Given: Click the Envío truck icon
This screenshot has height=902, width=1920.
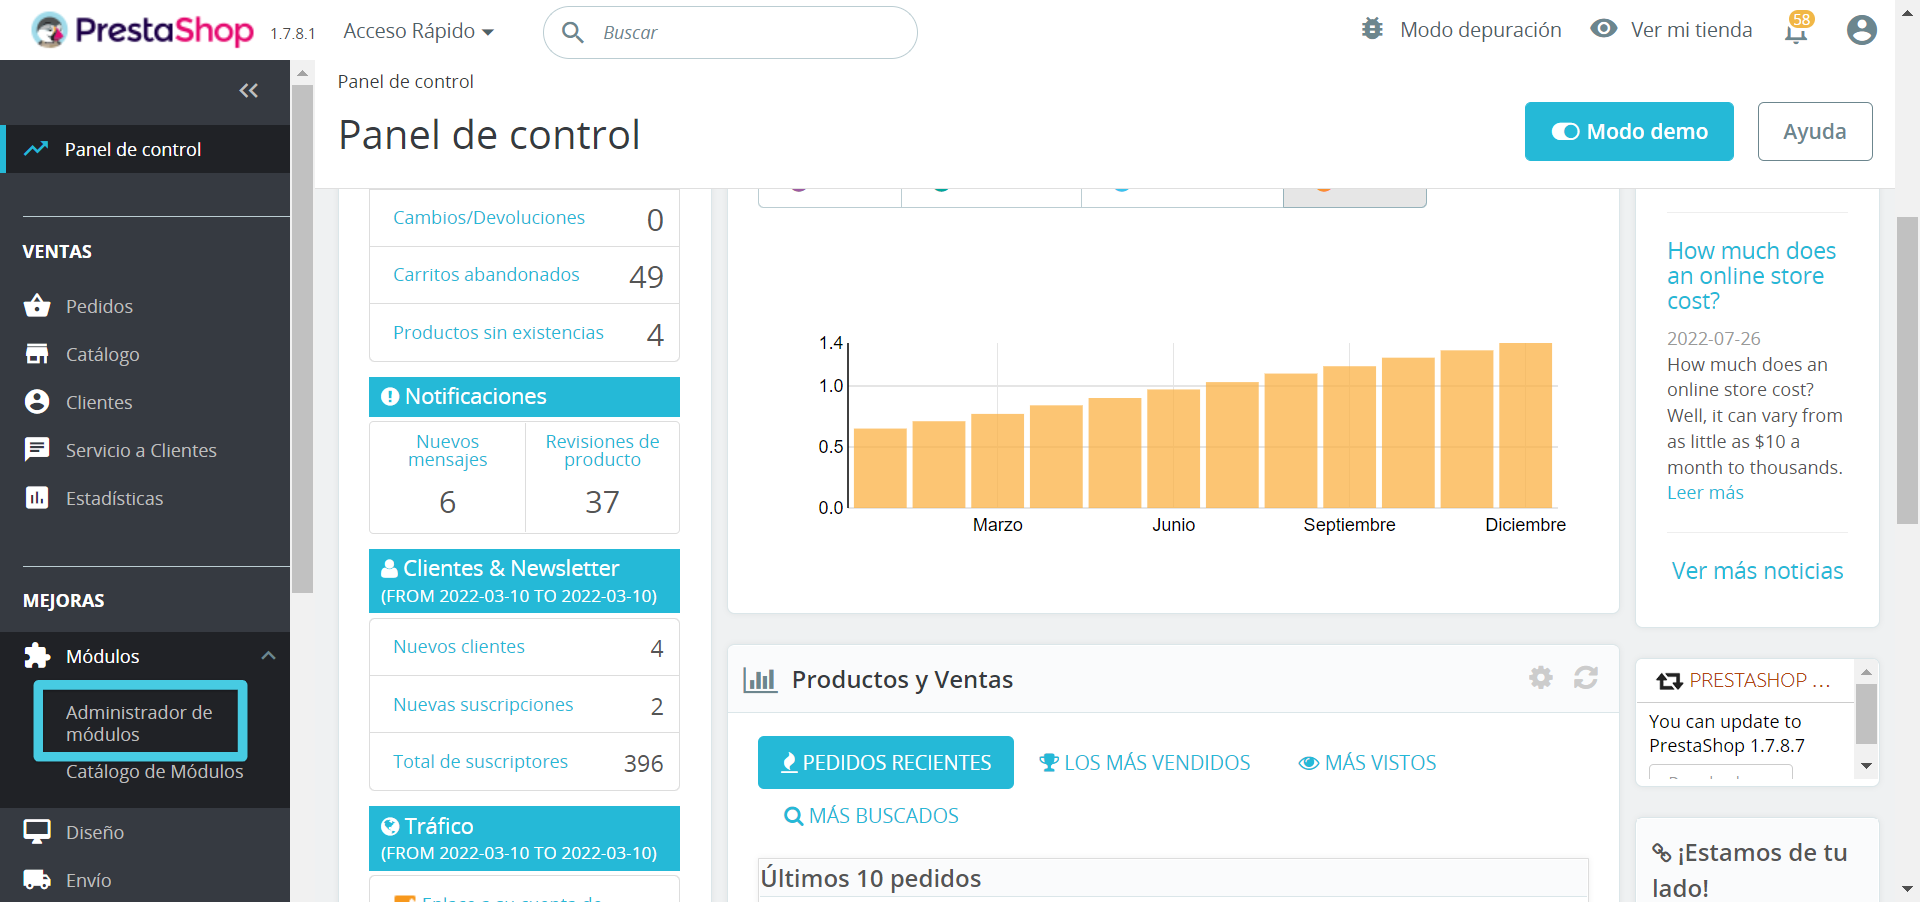Looking at the screenshot, I should tap(37, 880).
